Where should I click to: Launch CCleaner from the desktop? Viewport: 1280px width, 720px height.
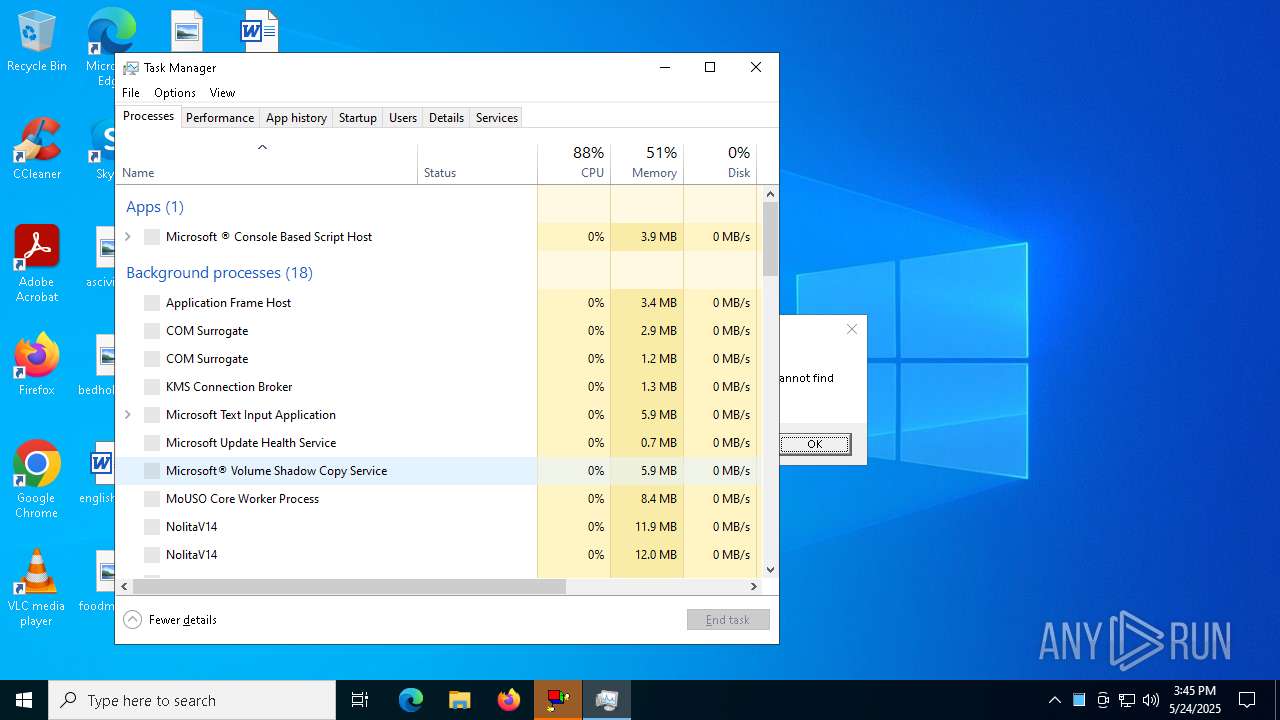(x=37, y=149)
